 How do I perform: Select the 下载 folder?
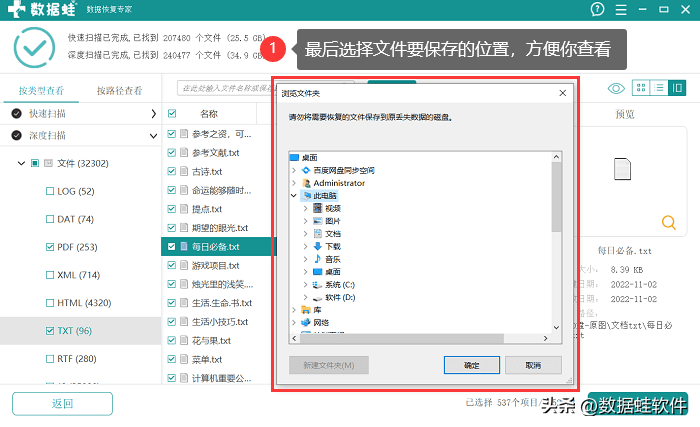pyautogui.click(x=327, y=247)
